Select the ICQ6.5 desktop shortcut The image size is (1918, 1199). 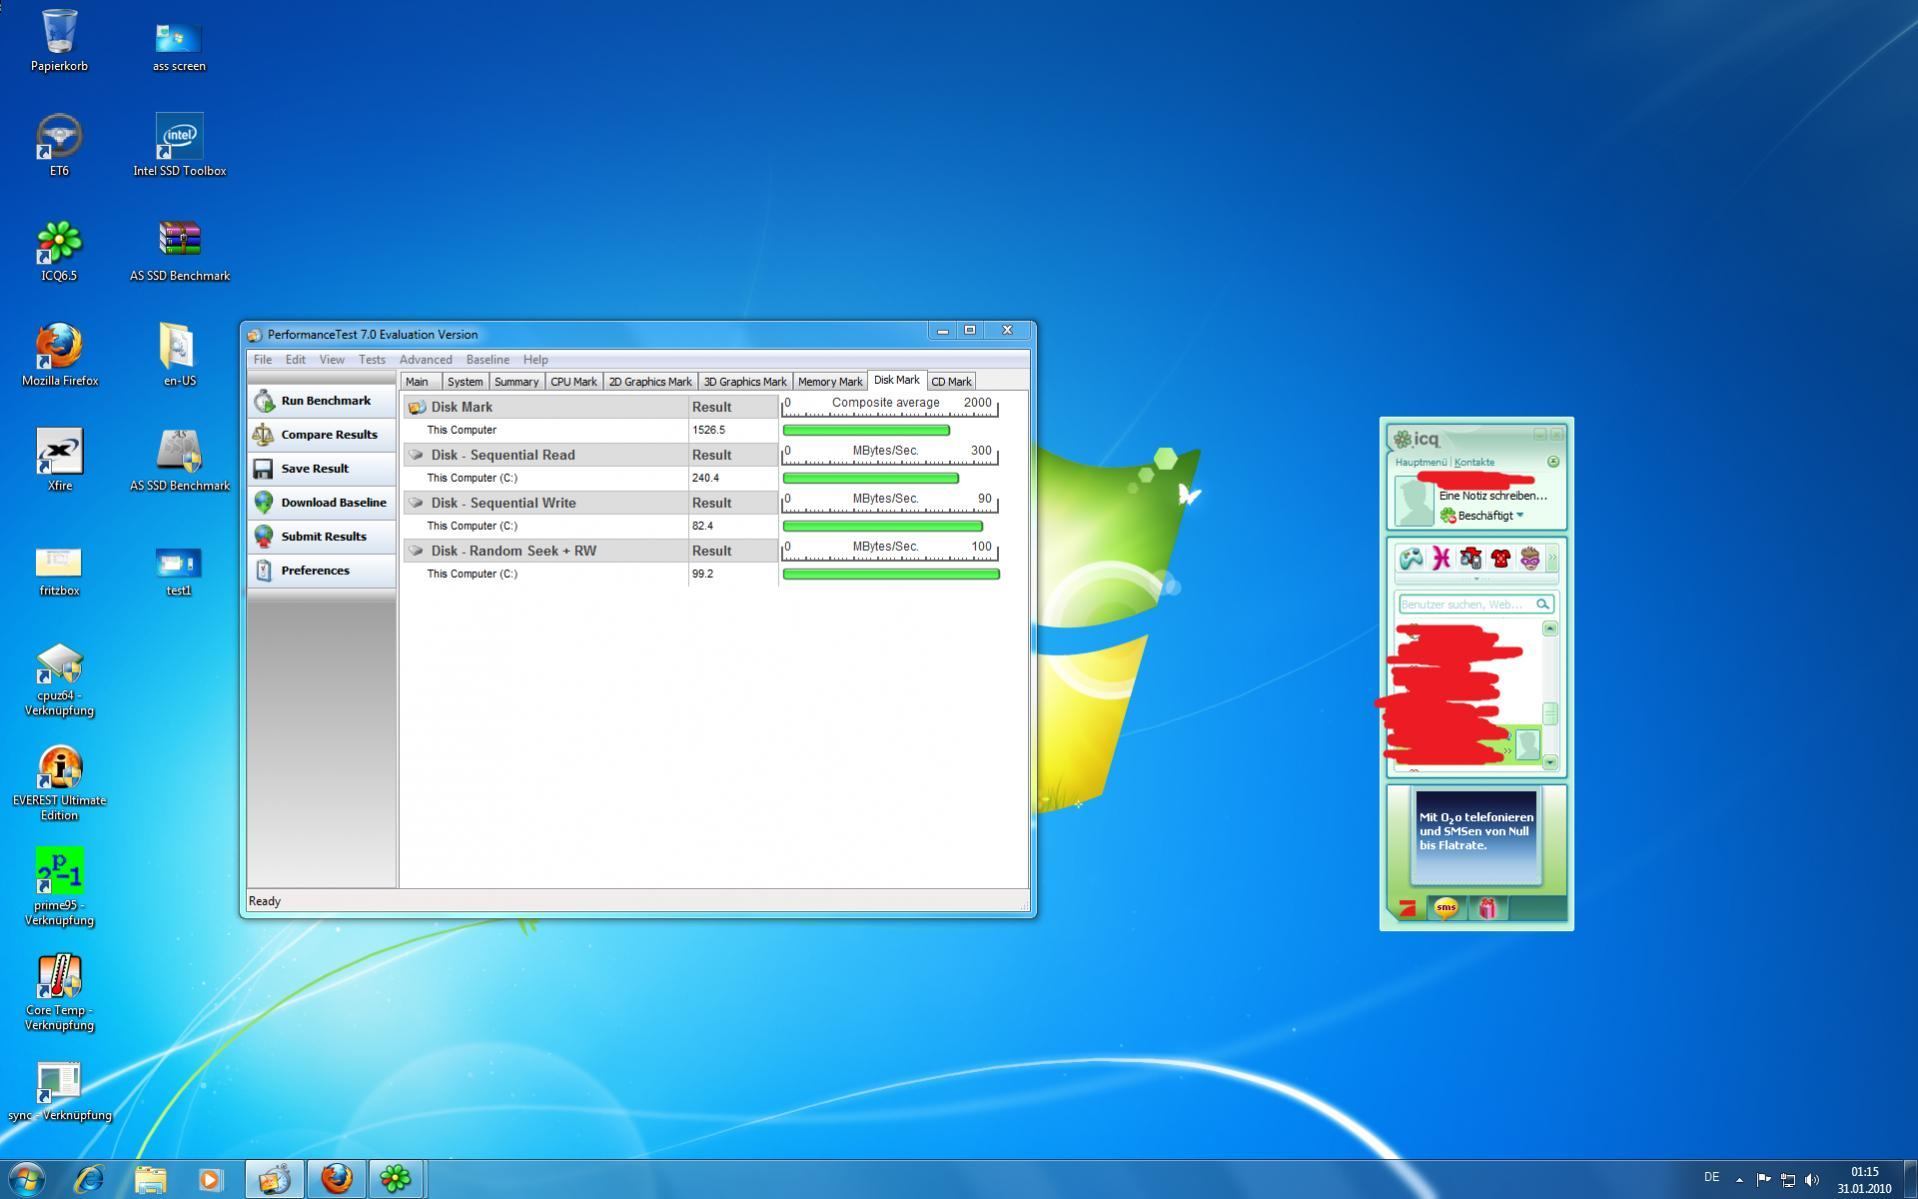click(60, 251)
